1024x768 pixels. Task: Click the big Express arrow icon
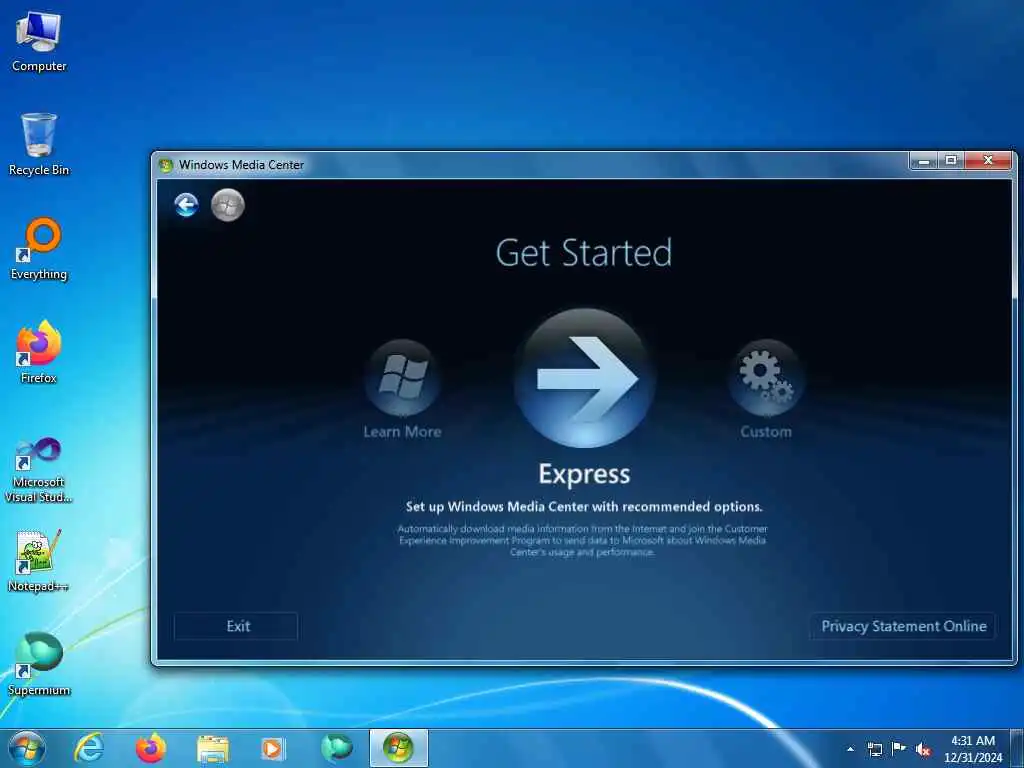pos(584,378)
